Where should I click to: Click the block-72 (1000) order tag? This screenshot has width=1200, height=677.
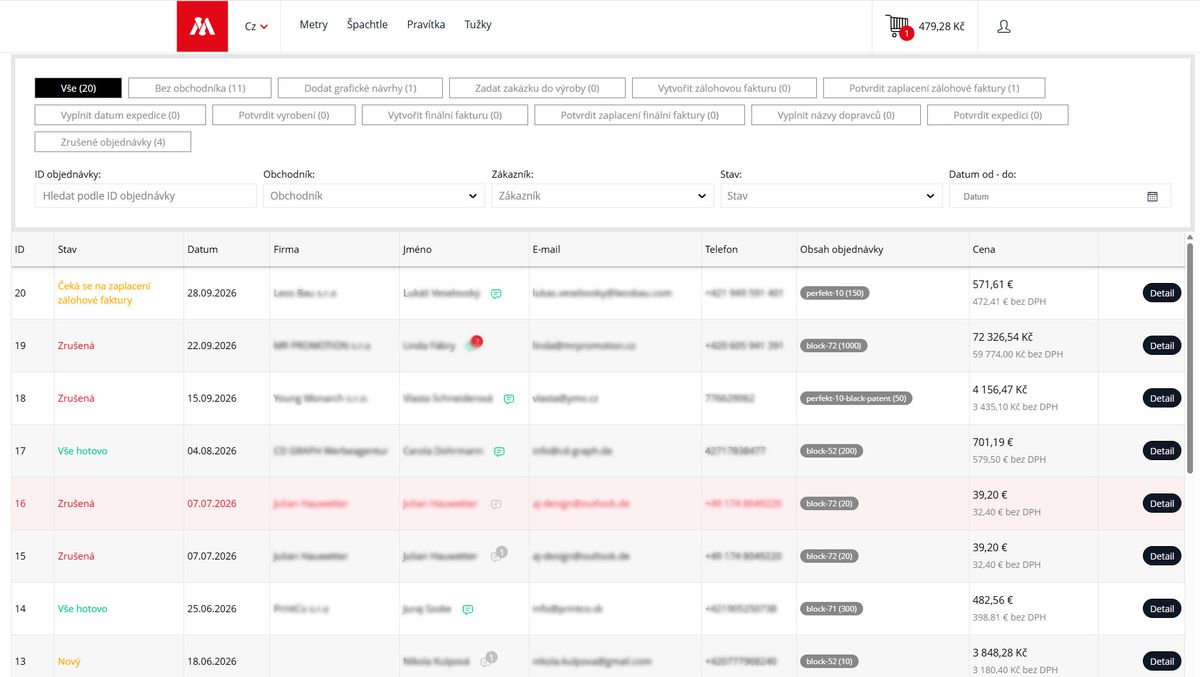[834, 346]
